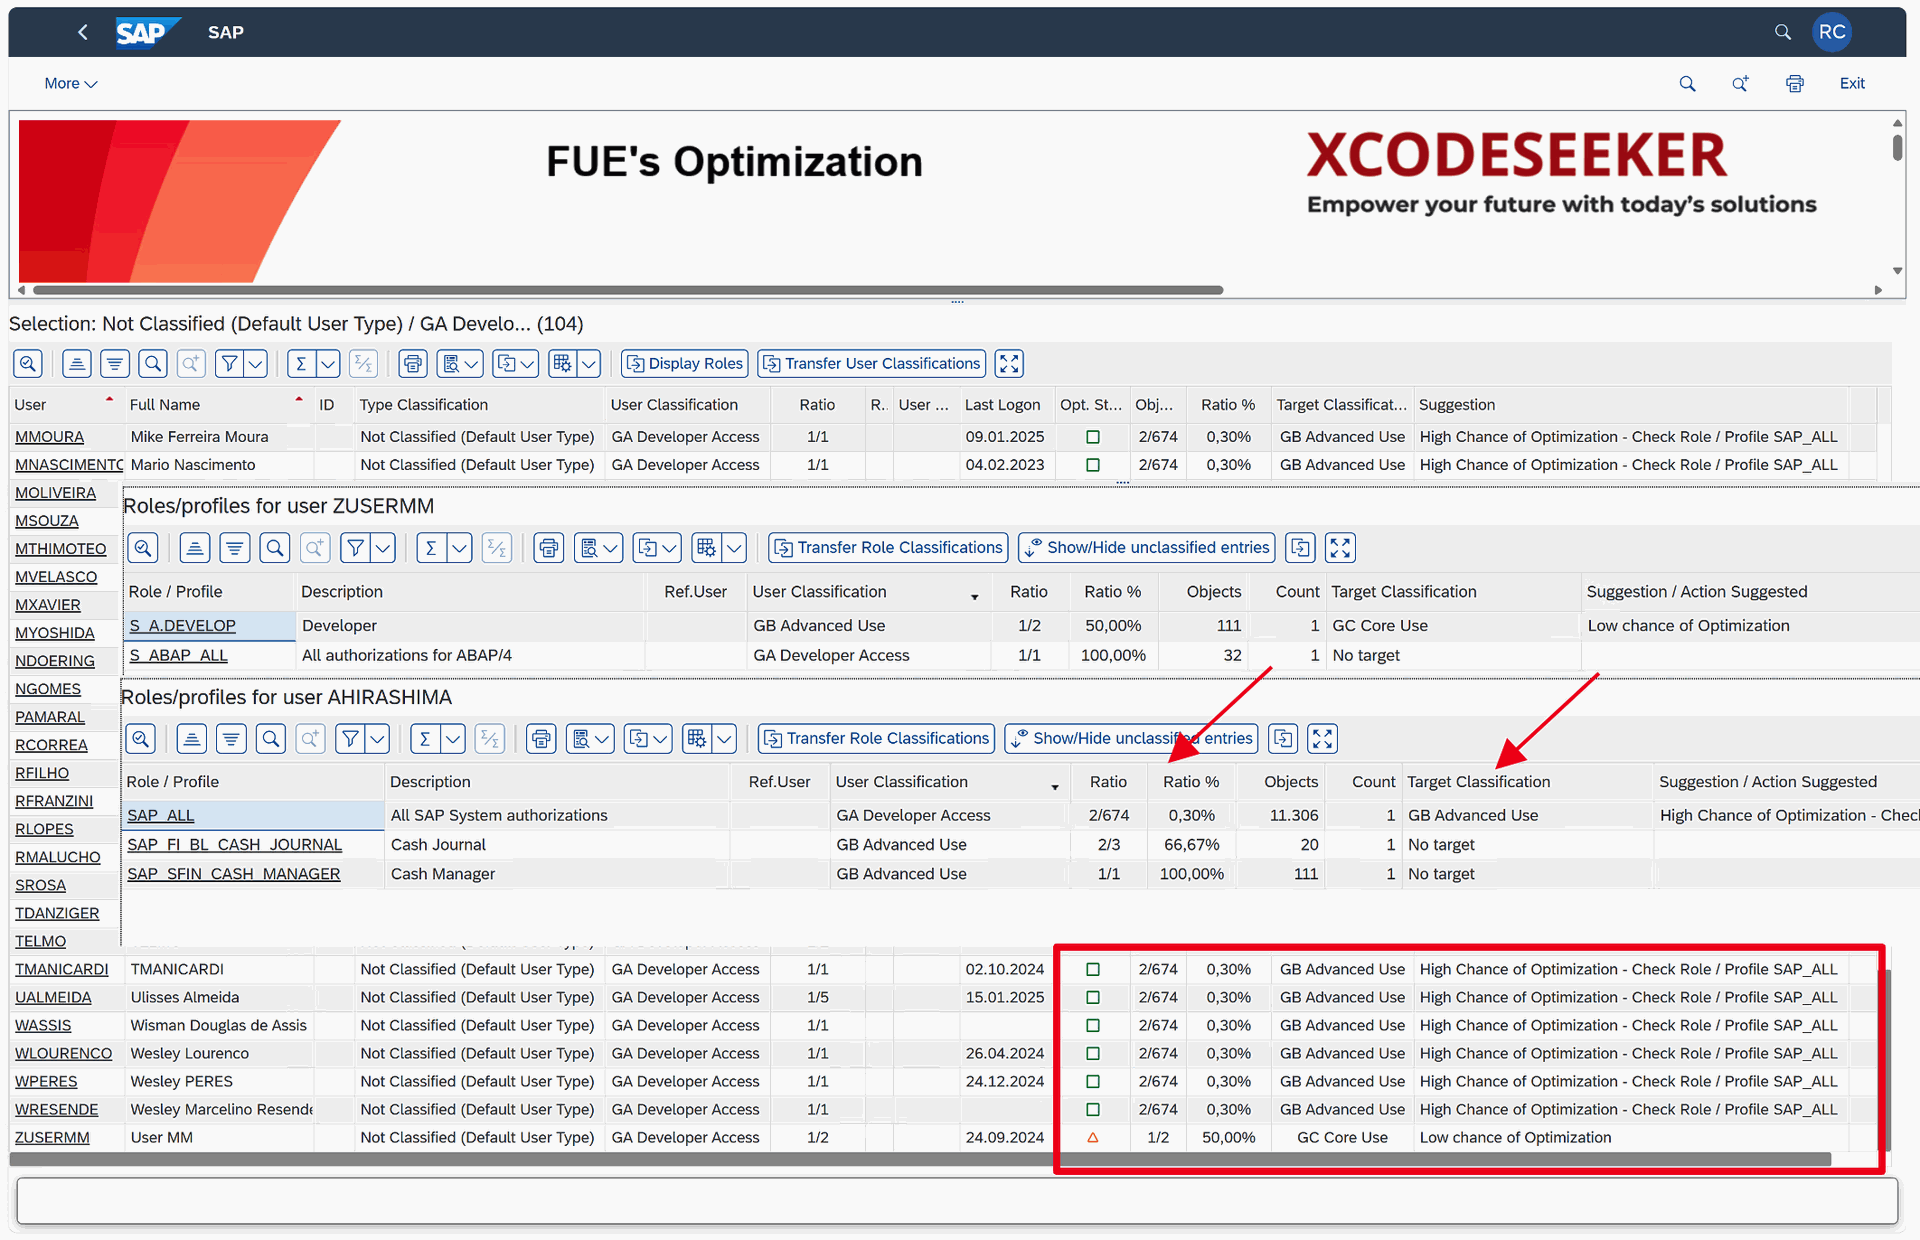1920x1240 pixels.
Task: Open Details icon in ZUSERMM roles toolbar
Action: tap(143, 548)
